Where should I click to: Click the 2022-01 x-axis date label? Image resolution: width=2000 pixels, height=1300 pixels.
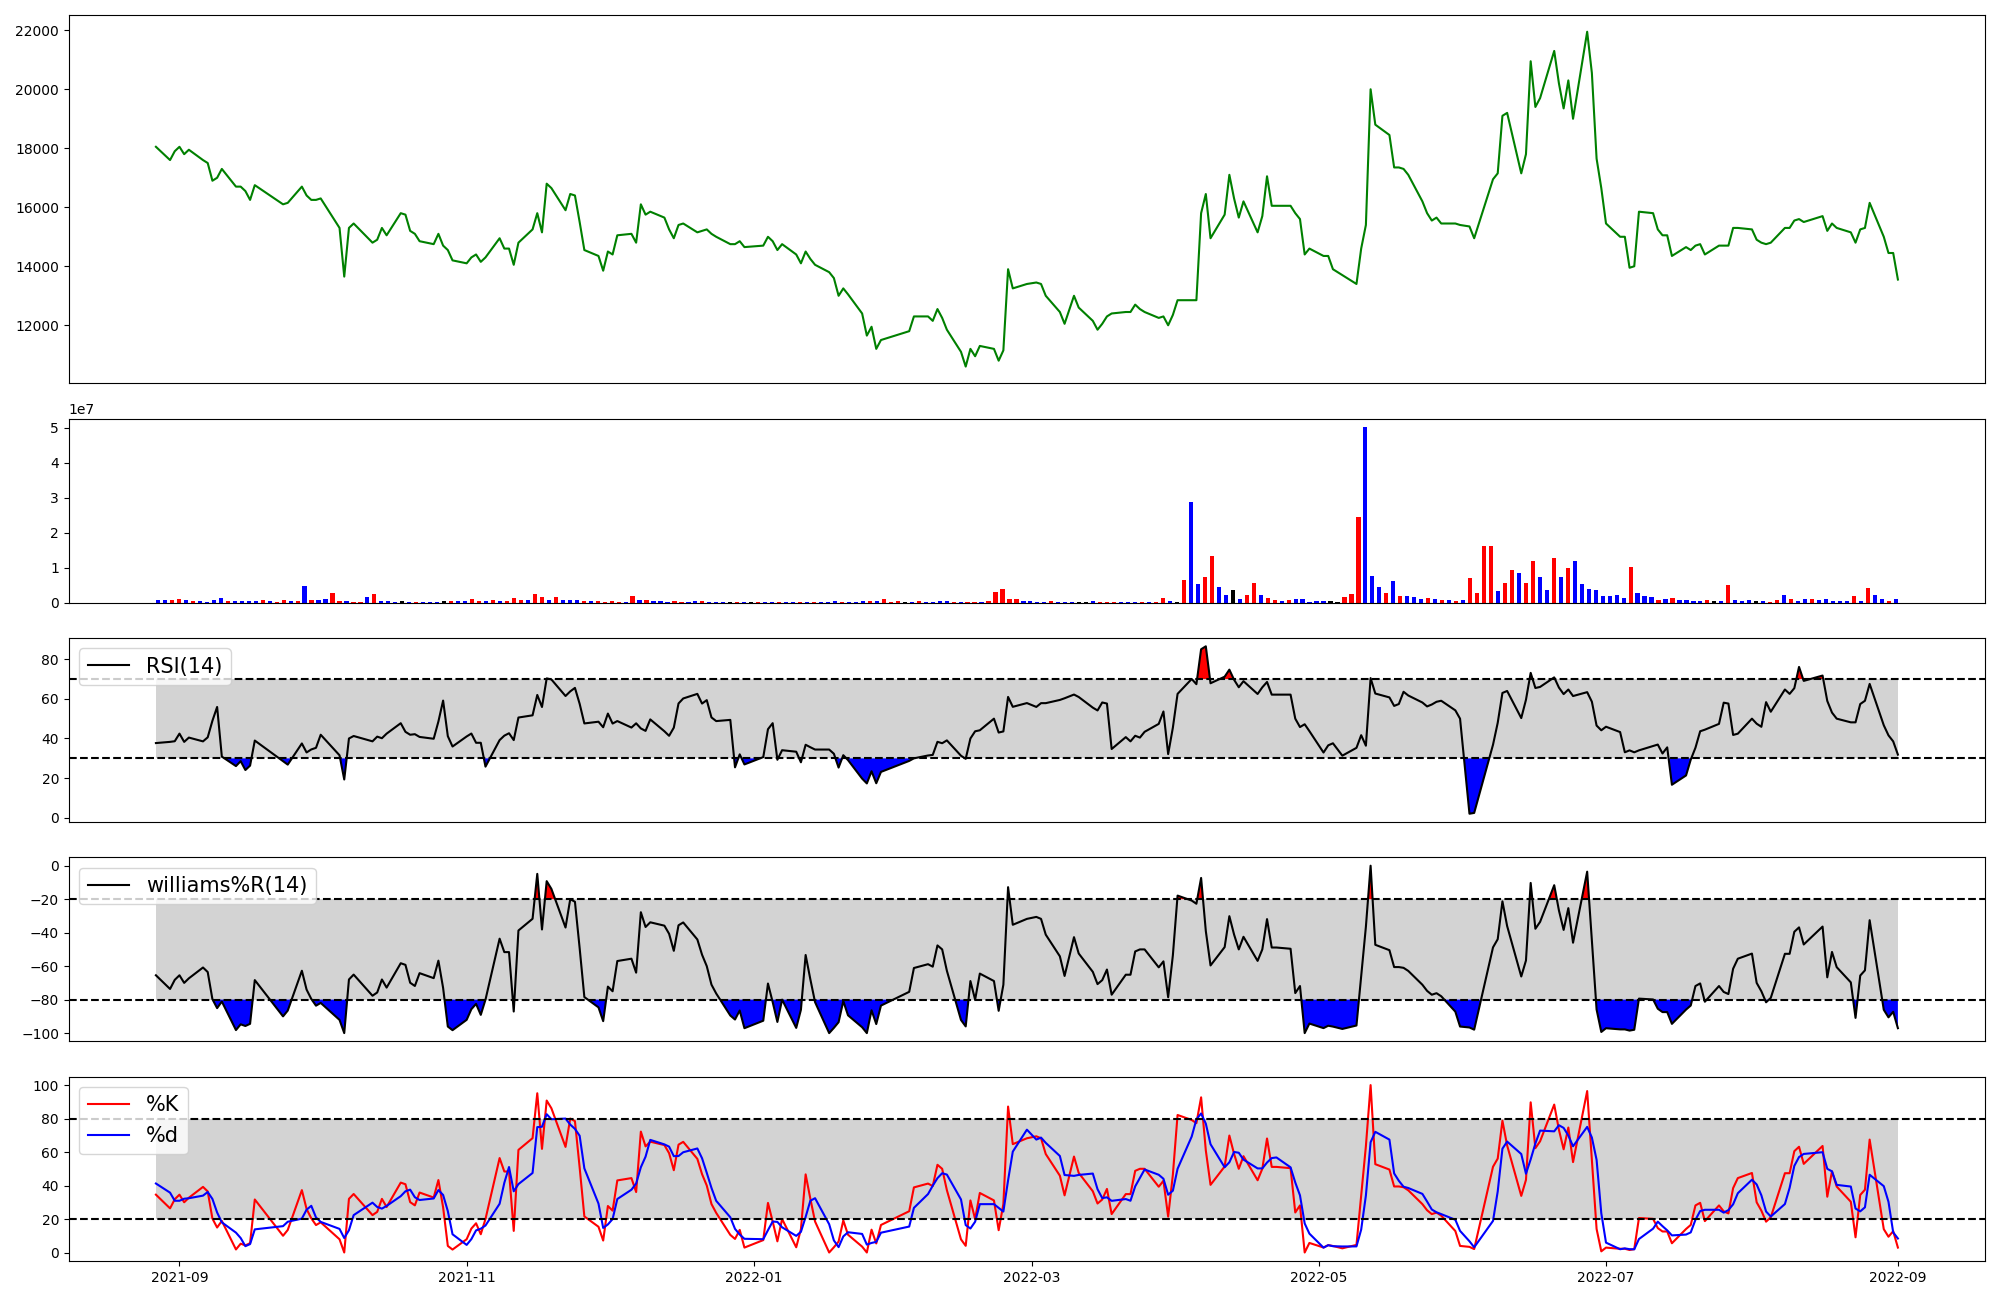coord(753,1277)
